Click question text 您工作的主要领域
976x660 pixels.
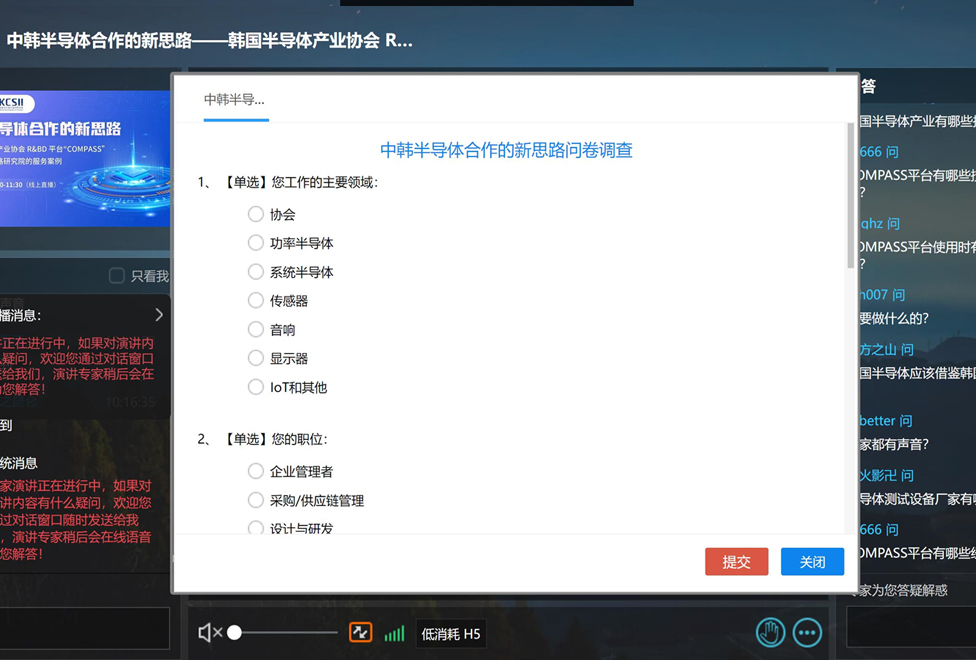pos(324,182)
